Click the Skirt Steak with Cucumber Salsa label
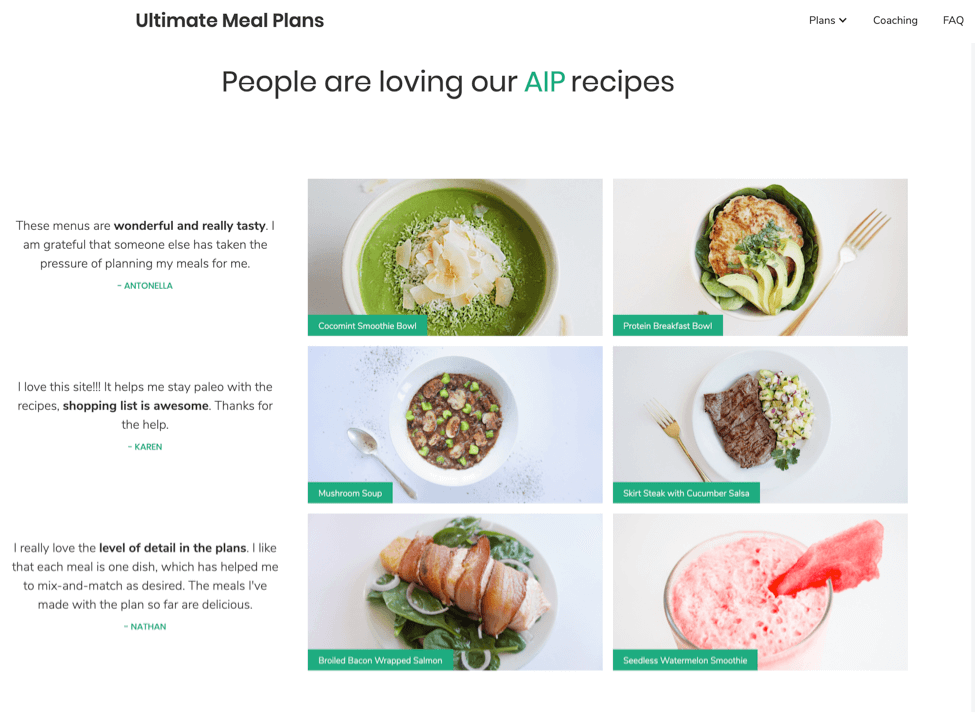The width and height of the screenshot is (975, 713). [686, 493]
